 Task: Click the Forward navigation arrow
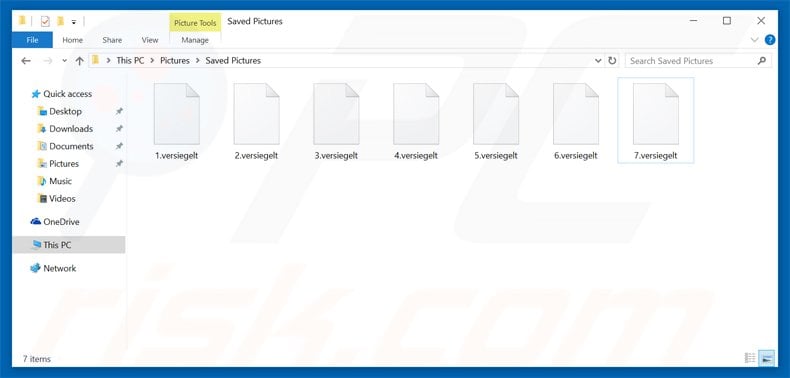48,61
